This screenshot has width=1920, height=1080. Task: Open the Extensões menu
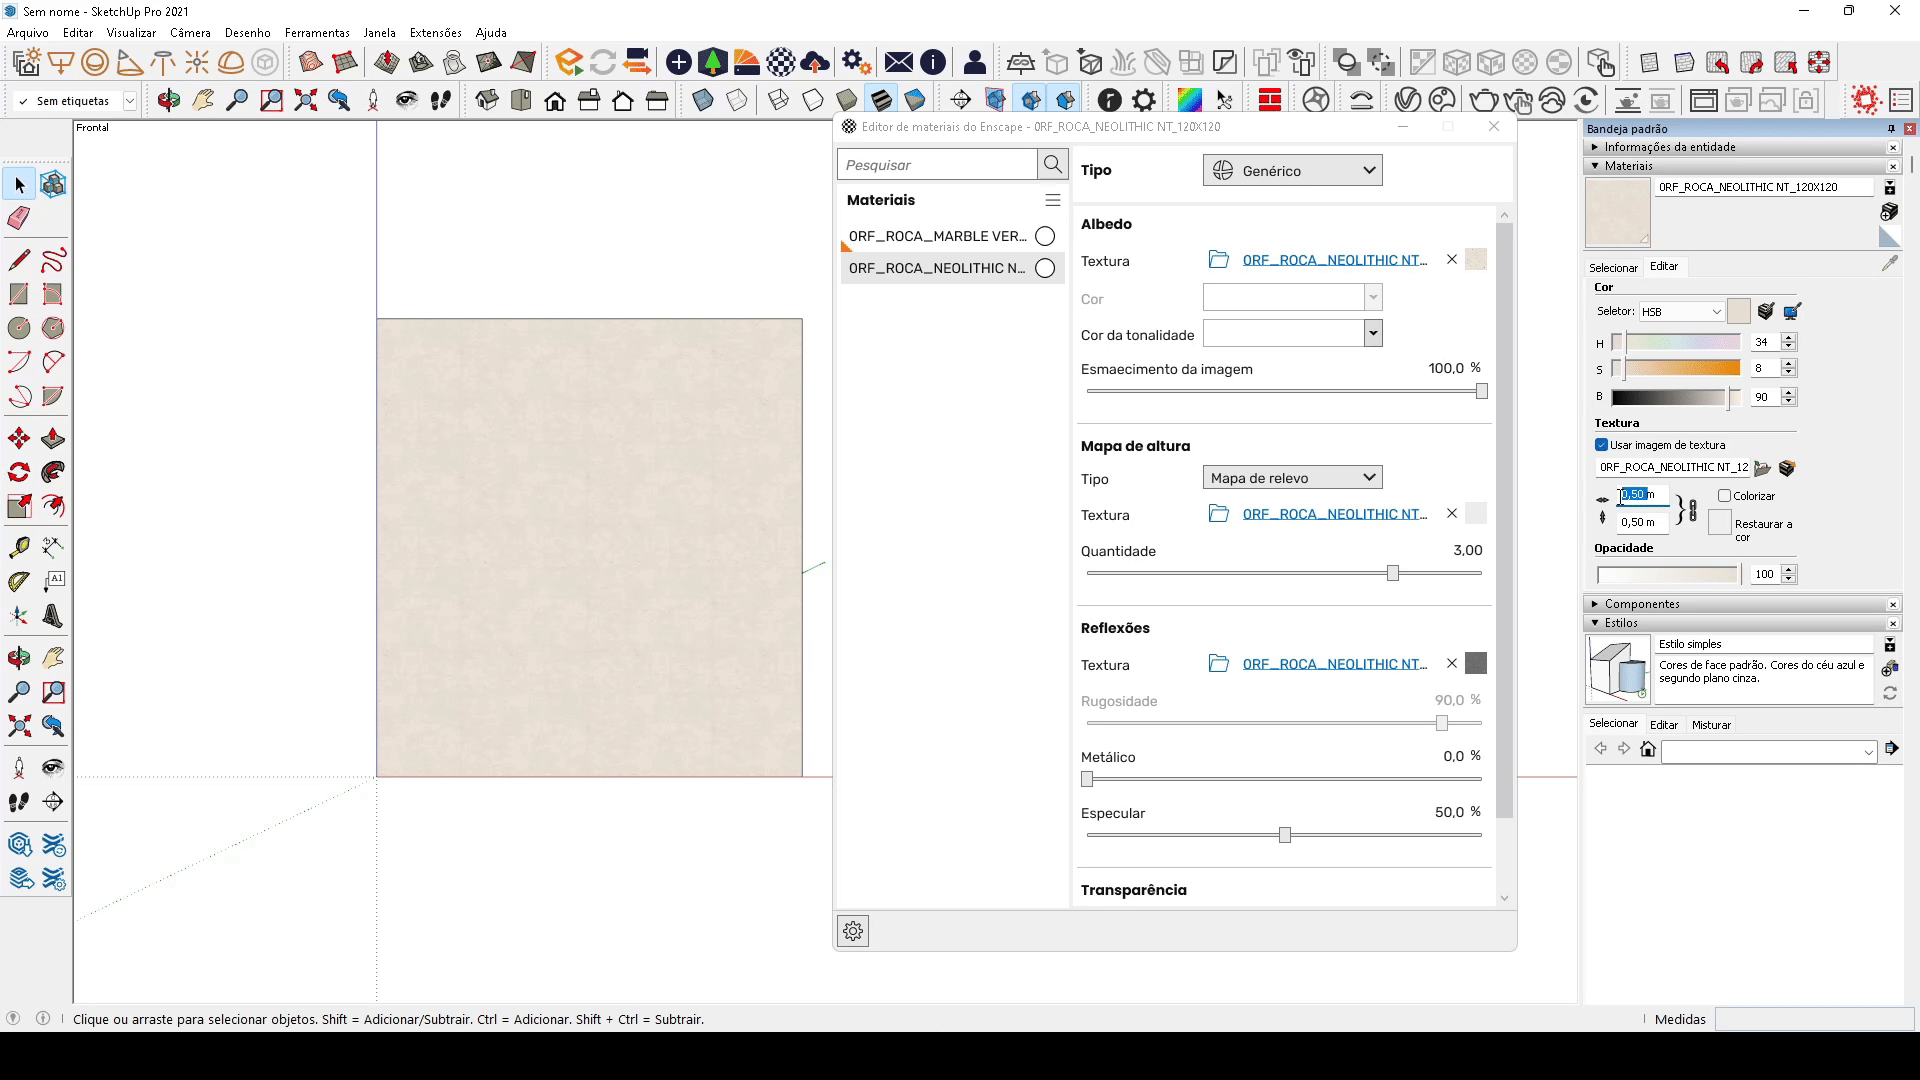[435, 33]
